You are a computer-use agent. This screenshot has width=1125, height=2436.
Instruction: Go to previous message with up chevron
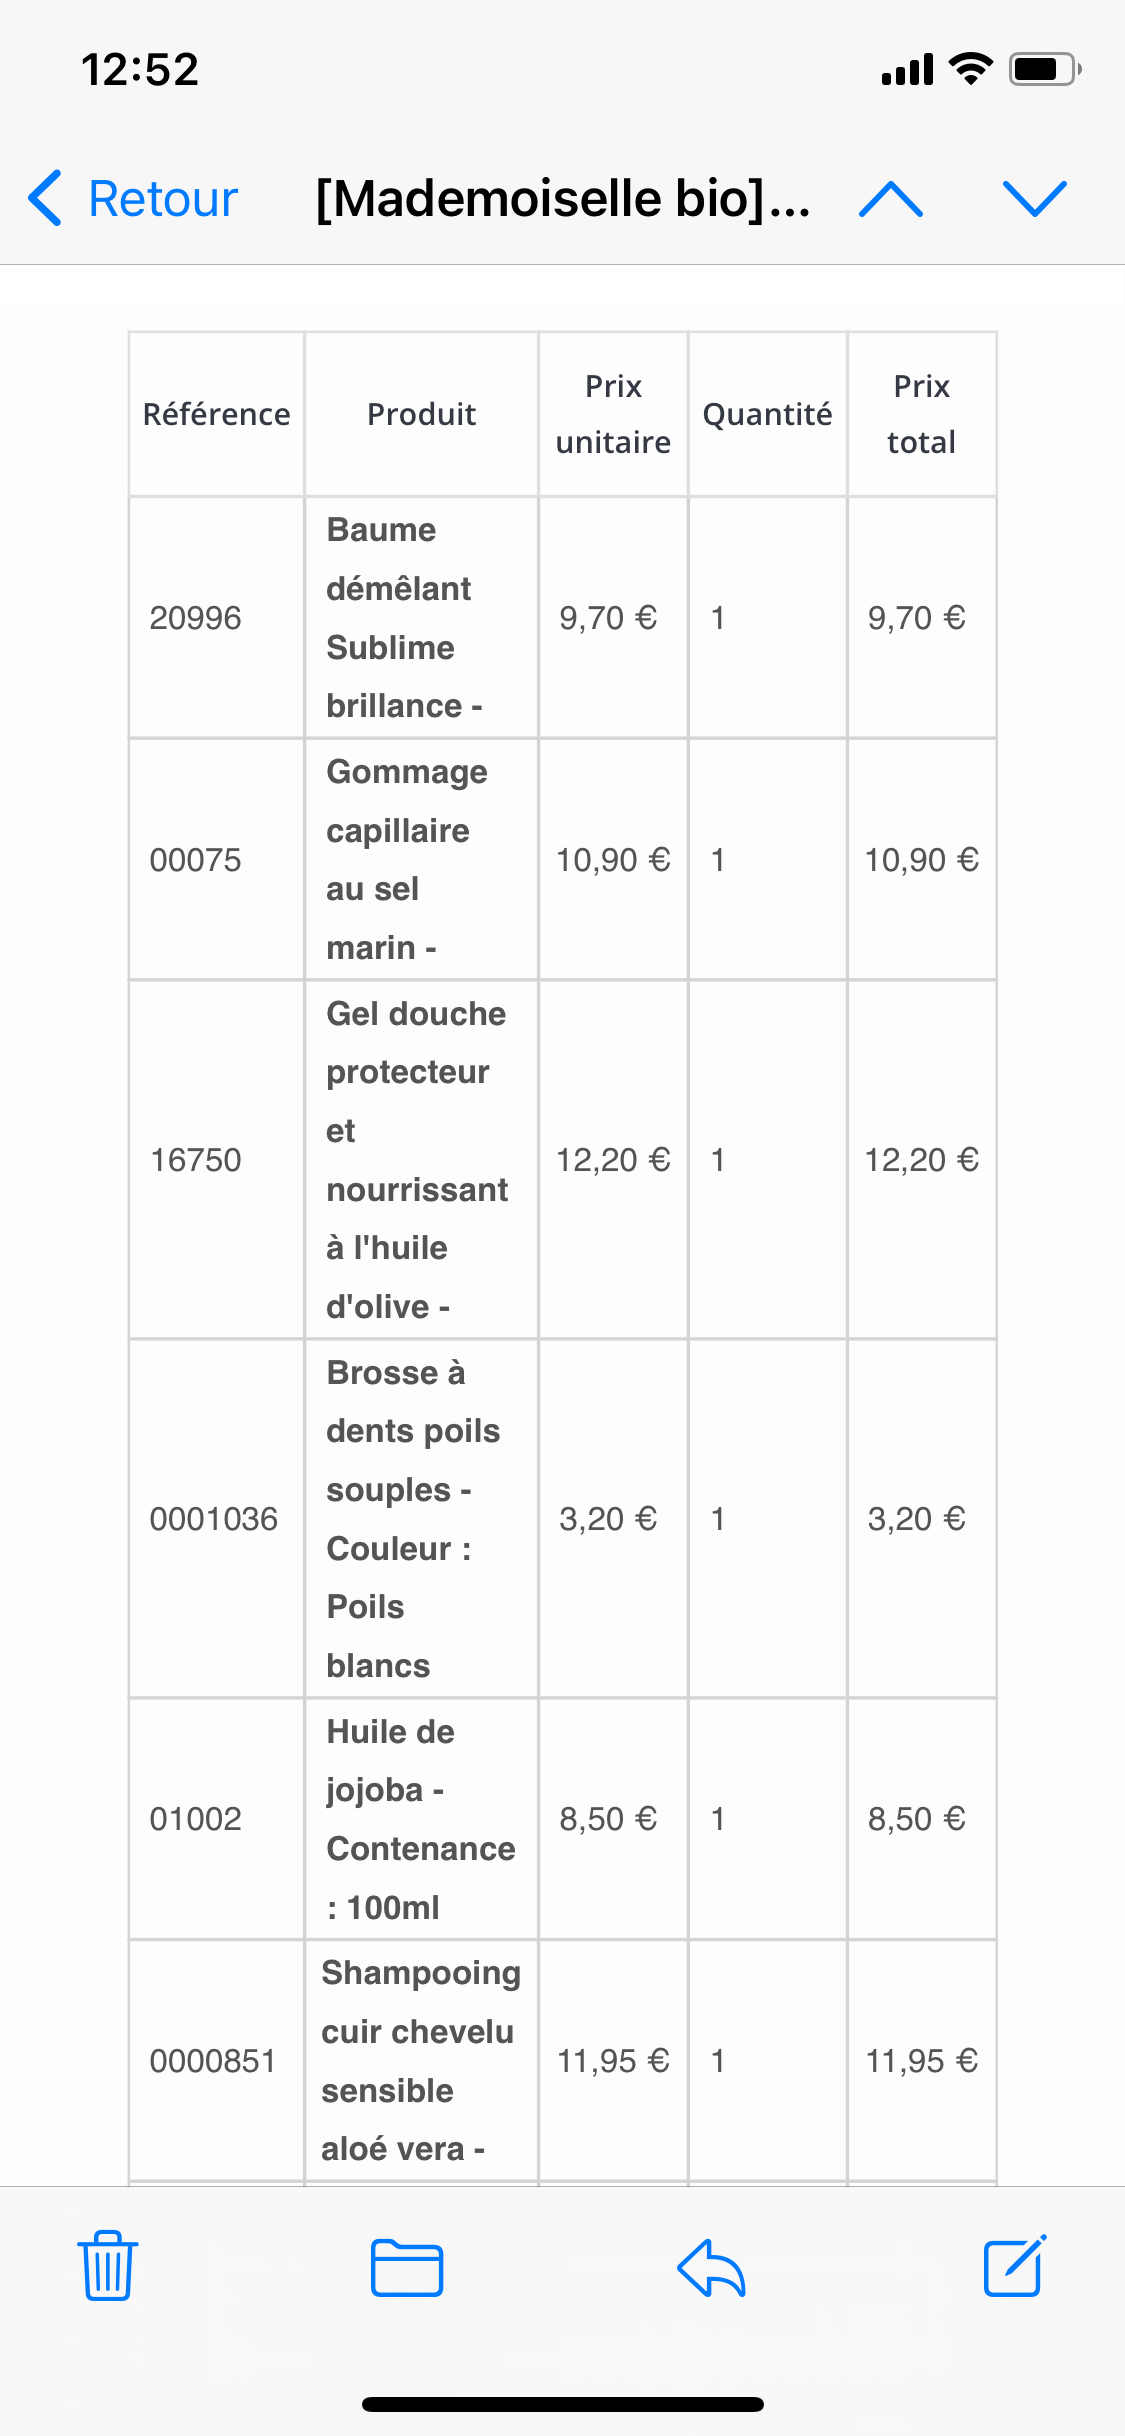[891, 199]
